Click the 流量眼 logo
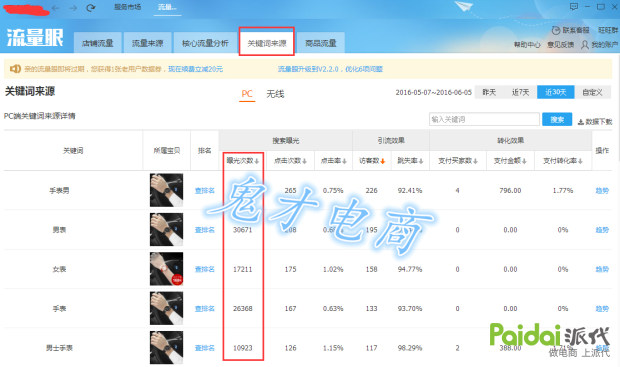The image size is (620, 367). pyautogui.click(x=35, y=38)
